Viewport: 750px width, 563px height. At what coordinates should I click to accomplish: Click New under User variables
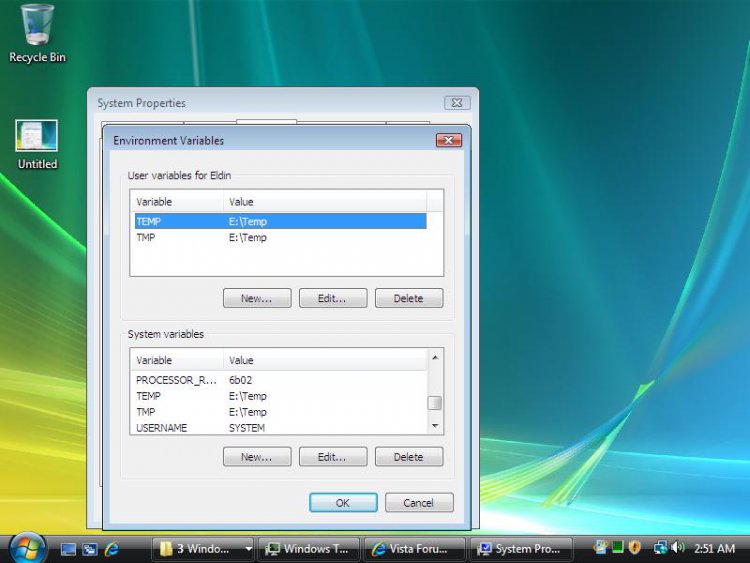256,298
